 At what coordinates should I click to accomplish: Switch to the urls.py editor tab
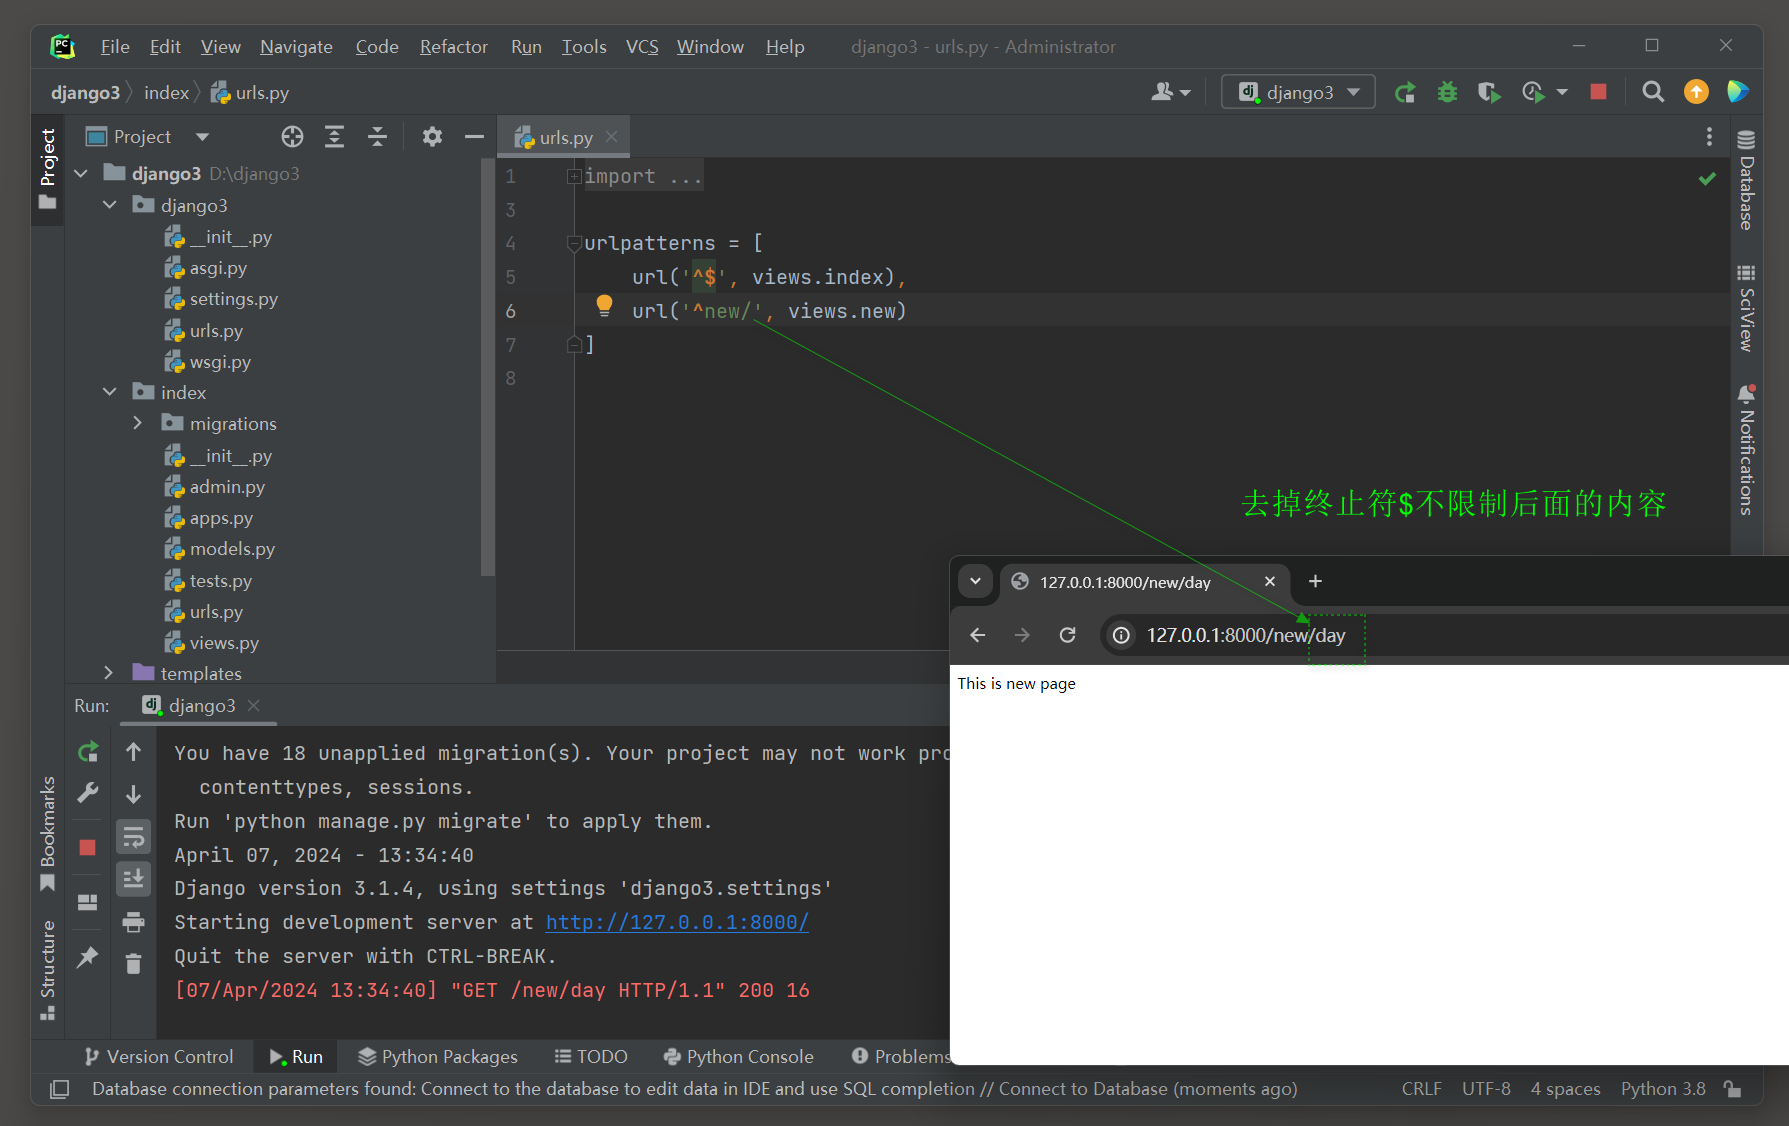tap(566, 138)
